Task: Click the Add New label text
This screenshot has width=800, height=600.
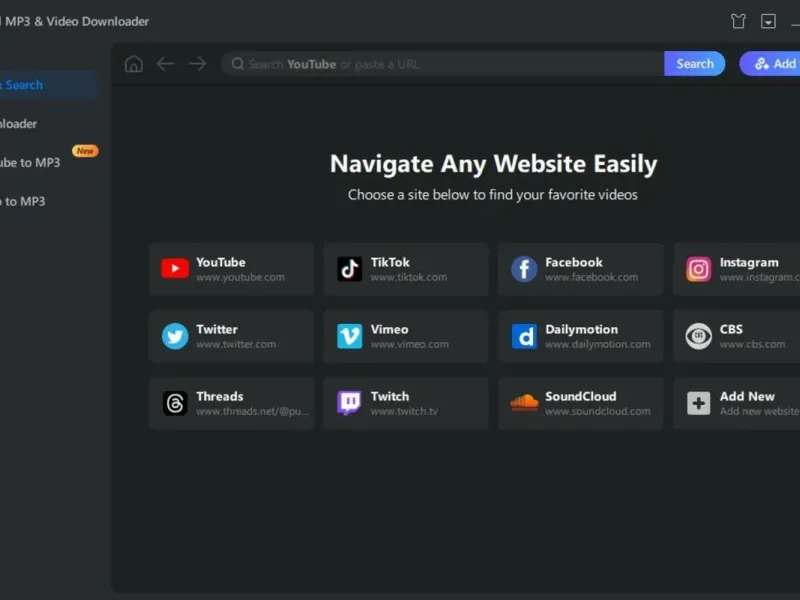Action: point(747,396)
